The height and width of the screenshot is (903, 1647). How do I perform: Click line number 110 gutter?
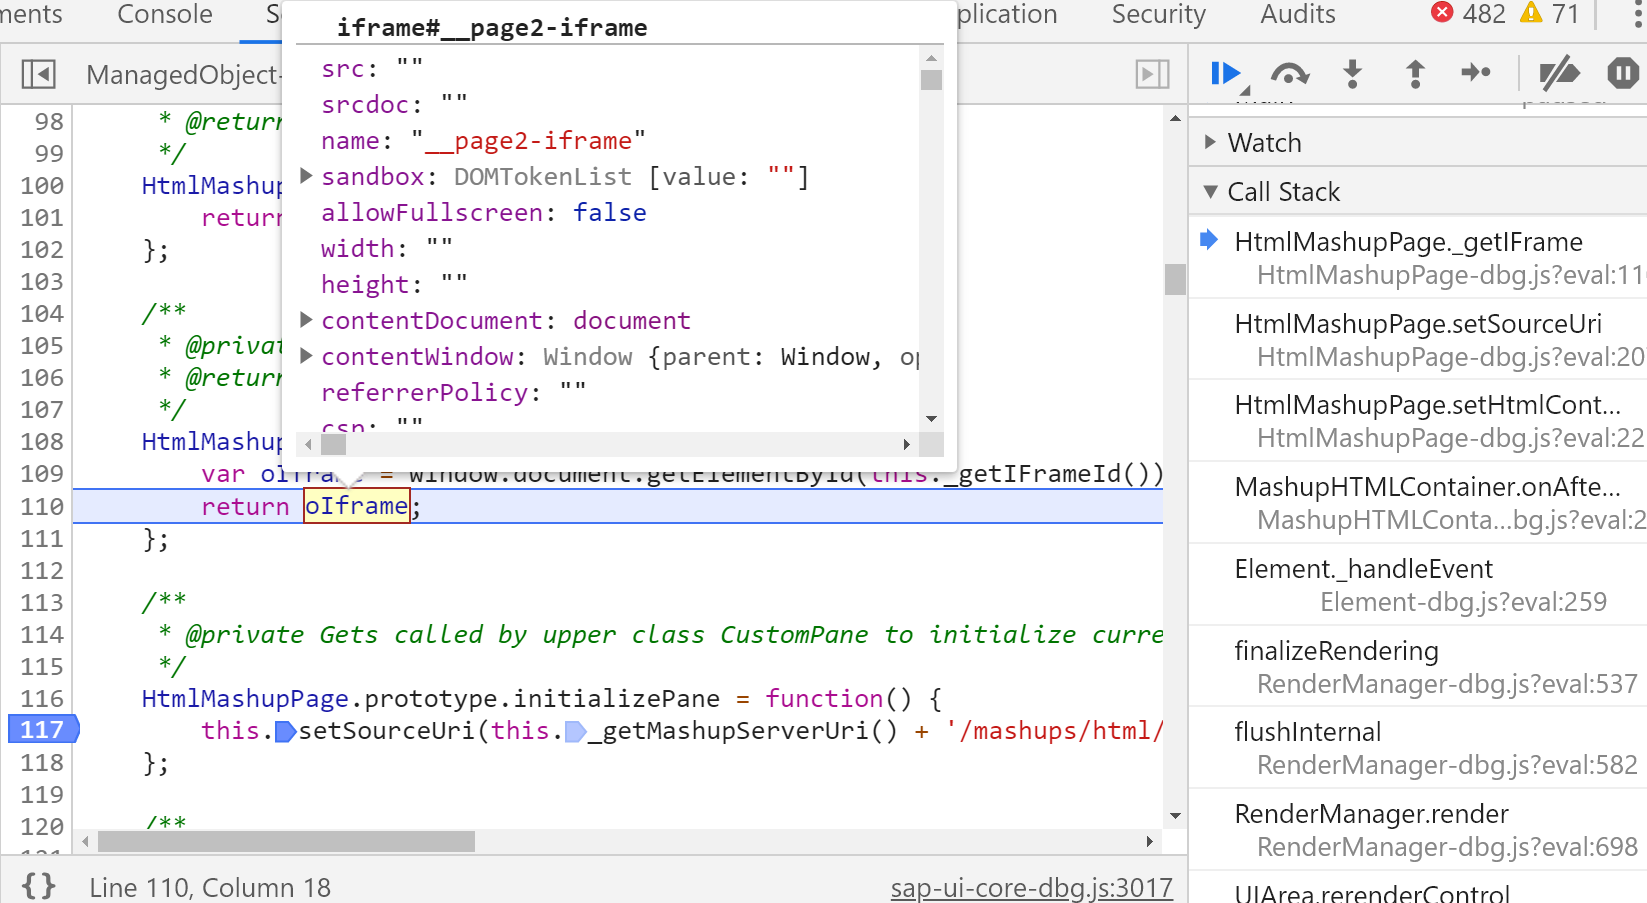coord(42,506)
